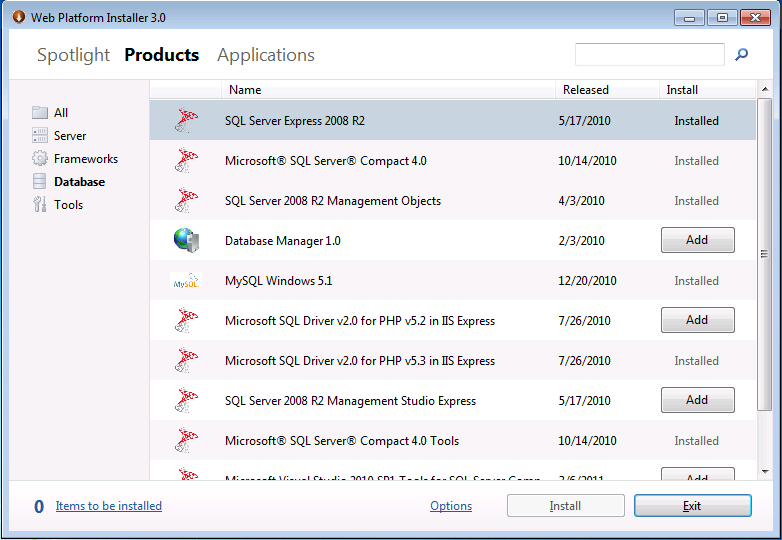Click the Management Studio Express row icon
Image resolution: width=782 pixels, height=540 pixels.
click(x=186, y=400)
